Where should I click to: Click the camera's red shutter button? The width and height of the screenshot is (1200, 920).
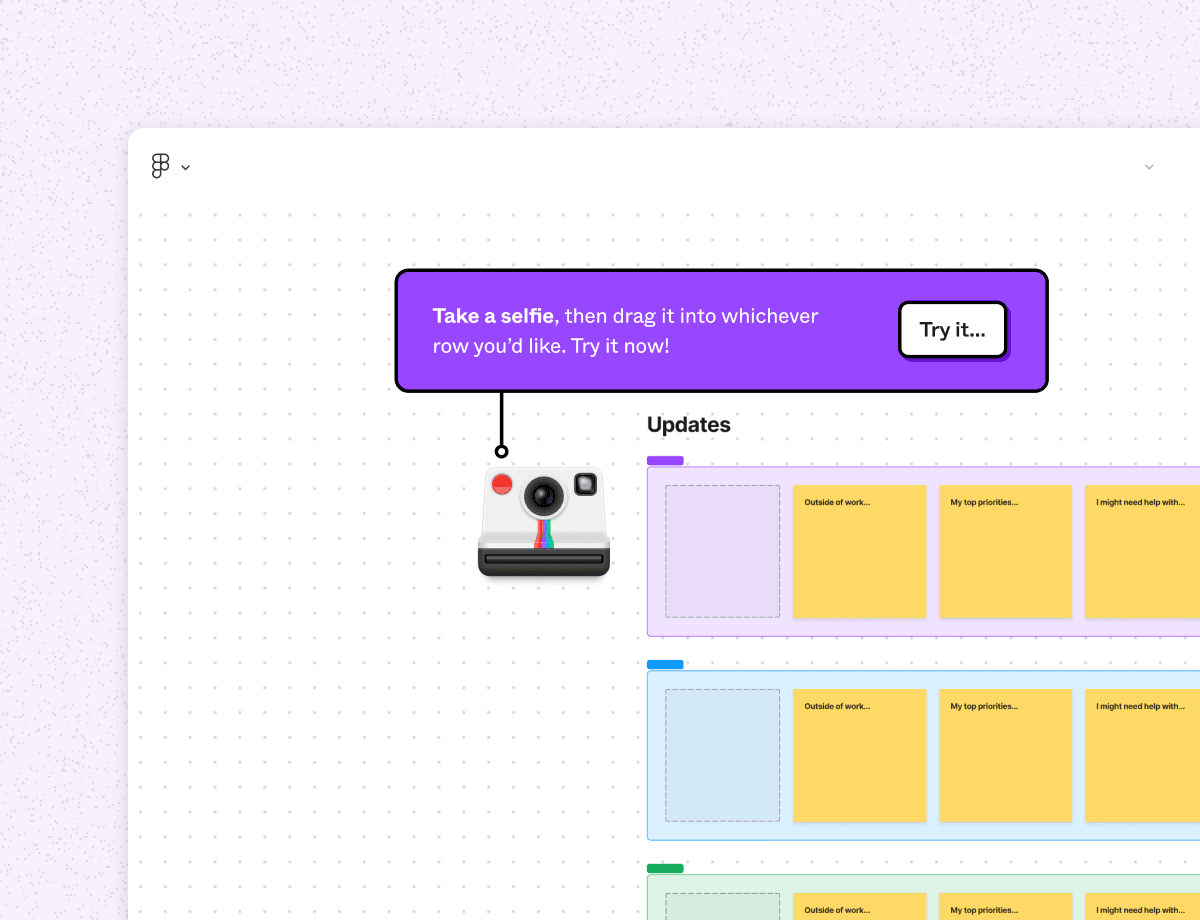(502, 483)
